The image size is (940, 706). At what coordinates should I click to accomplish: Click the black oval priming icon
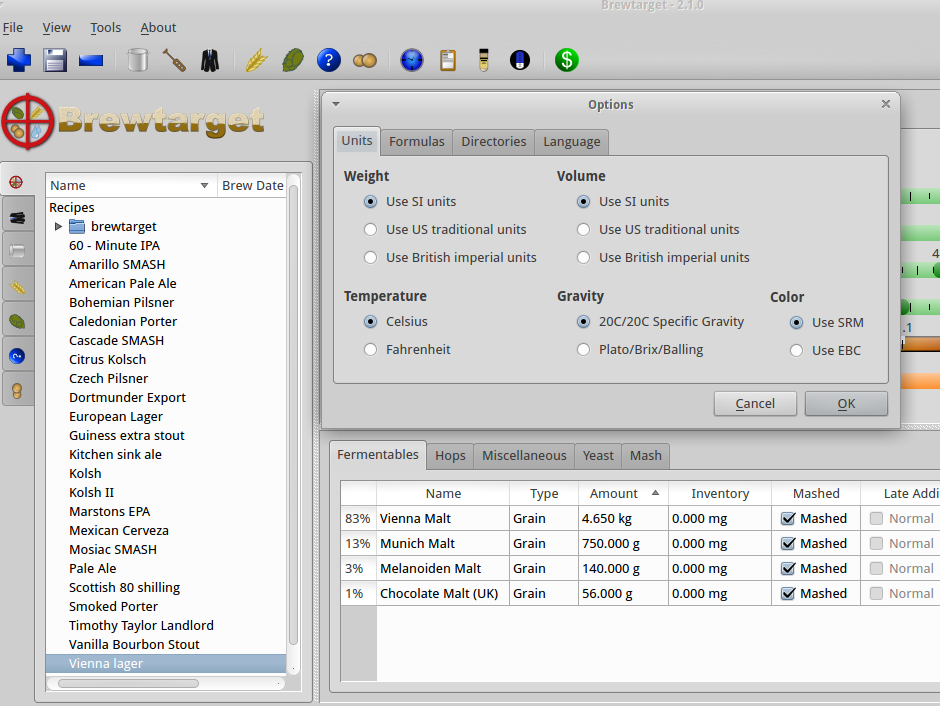point(520,60)
